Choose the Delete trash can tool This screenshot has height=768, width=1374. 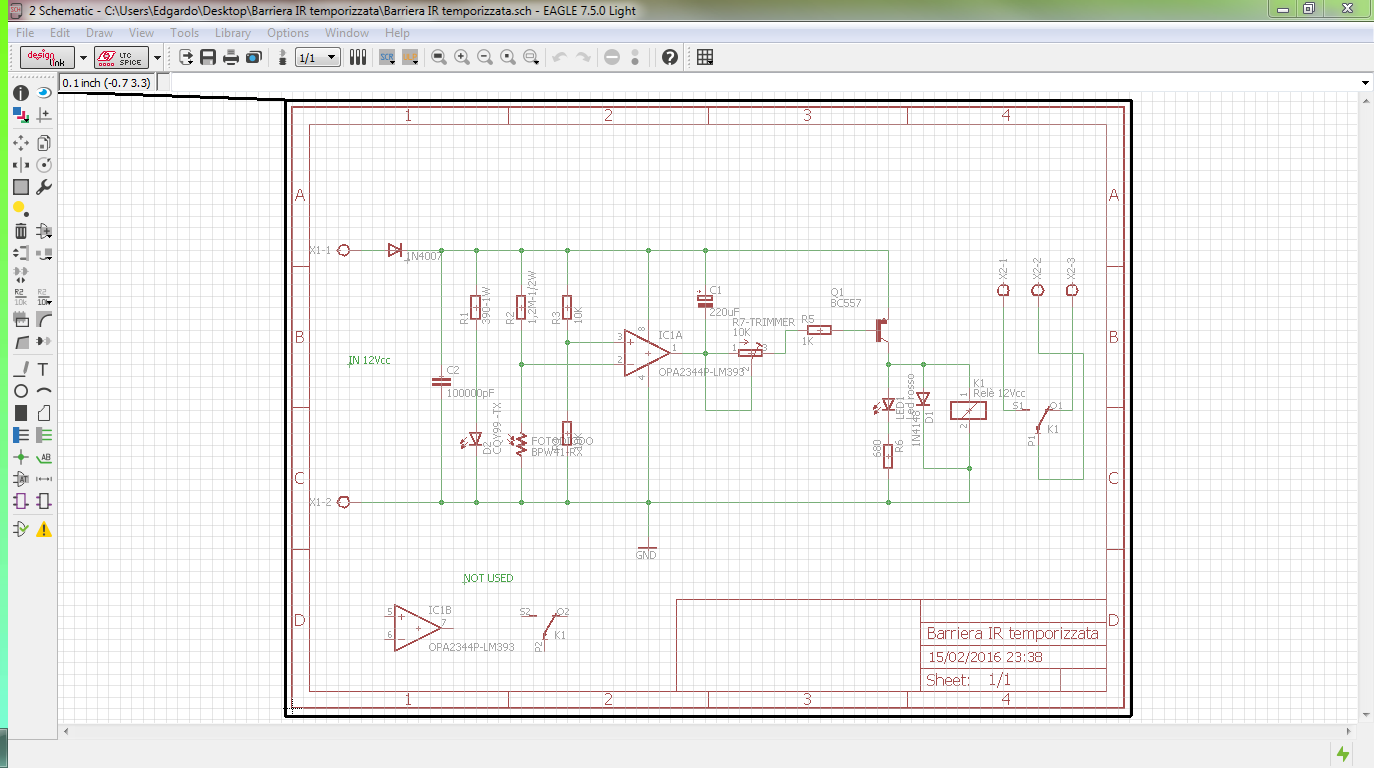pyautogui.click(x=20, y=231)
